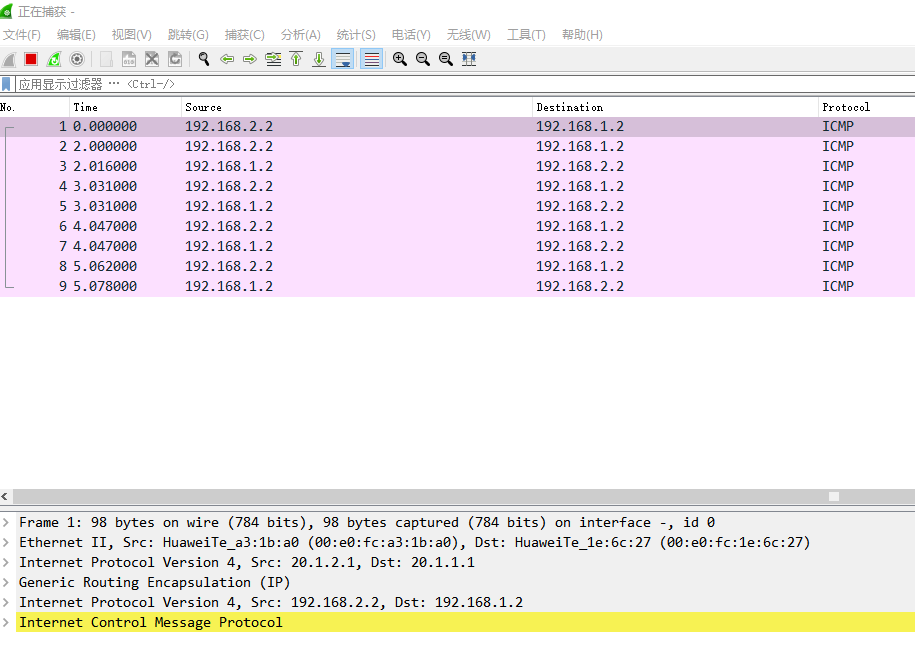
Task: Go to previous packet with left arrow
Action: pos(227,59)
